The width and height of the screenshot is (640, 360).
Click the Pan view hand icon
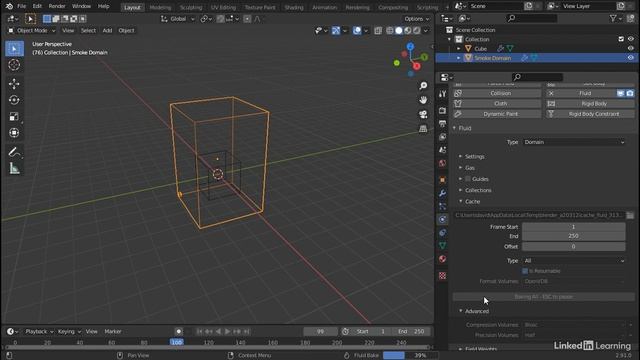tap(423, 100)
